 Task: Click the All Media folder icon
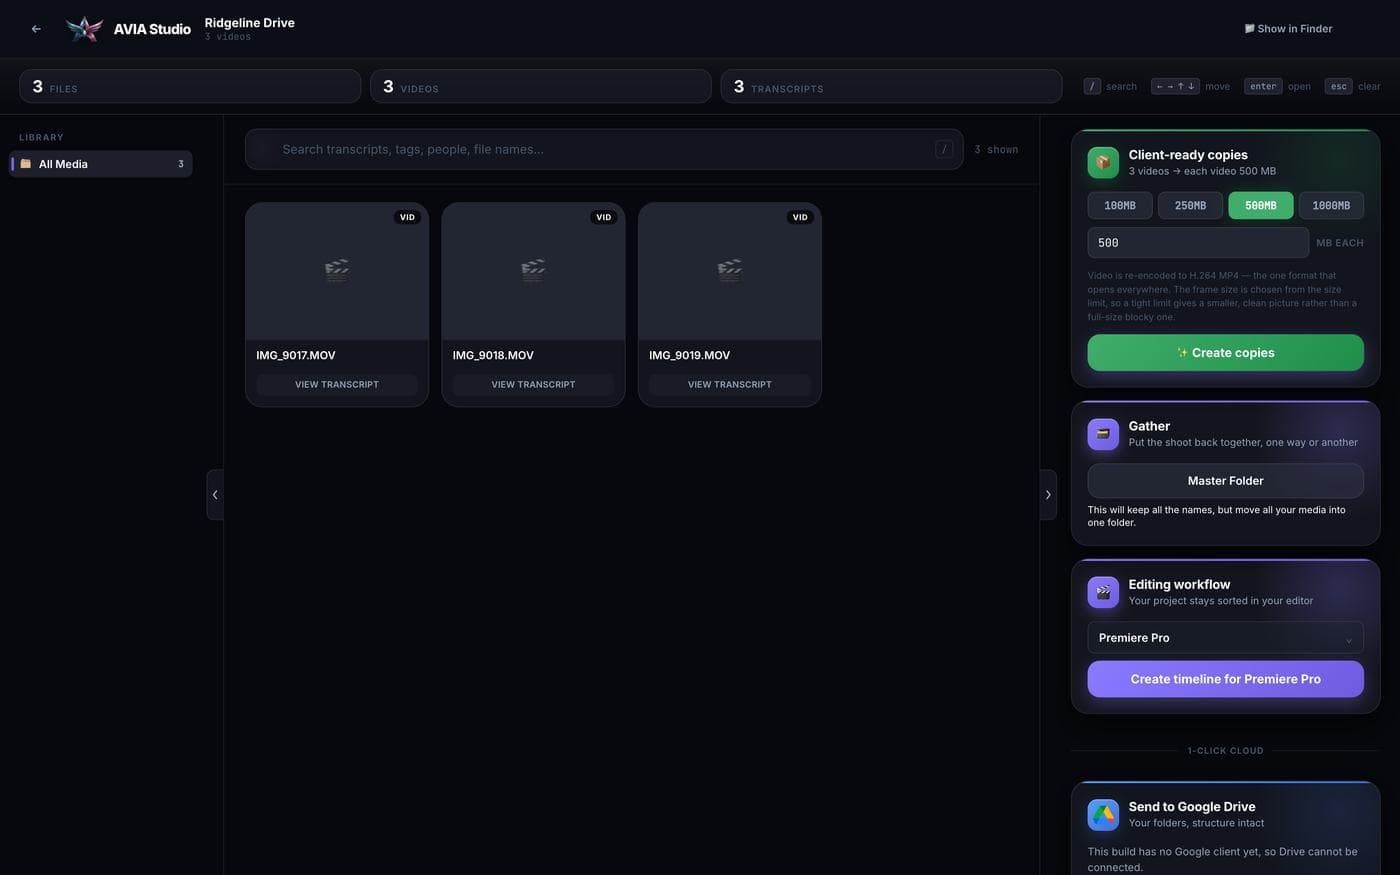[26, 164]
